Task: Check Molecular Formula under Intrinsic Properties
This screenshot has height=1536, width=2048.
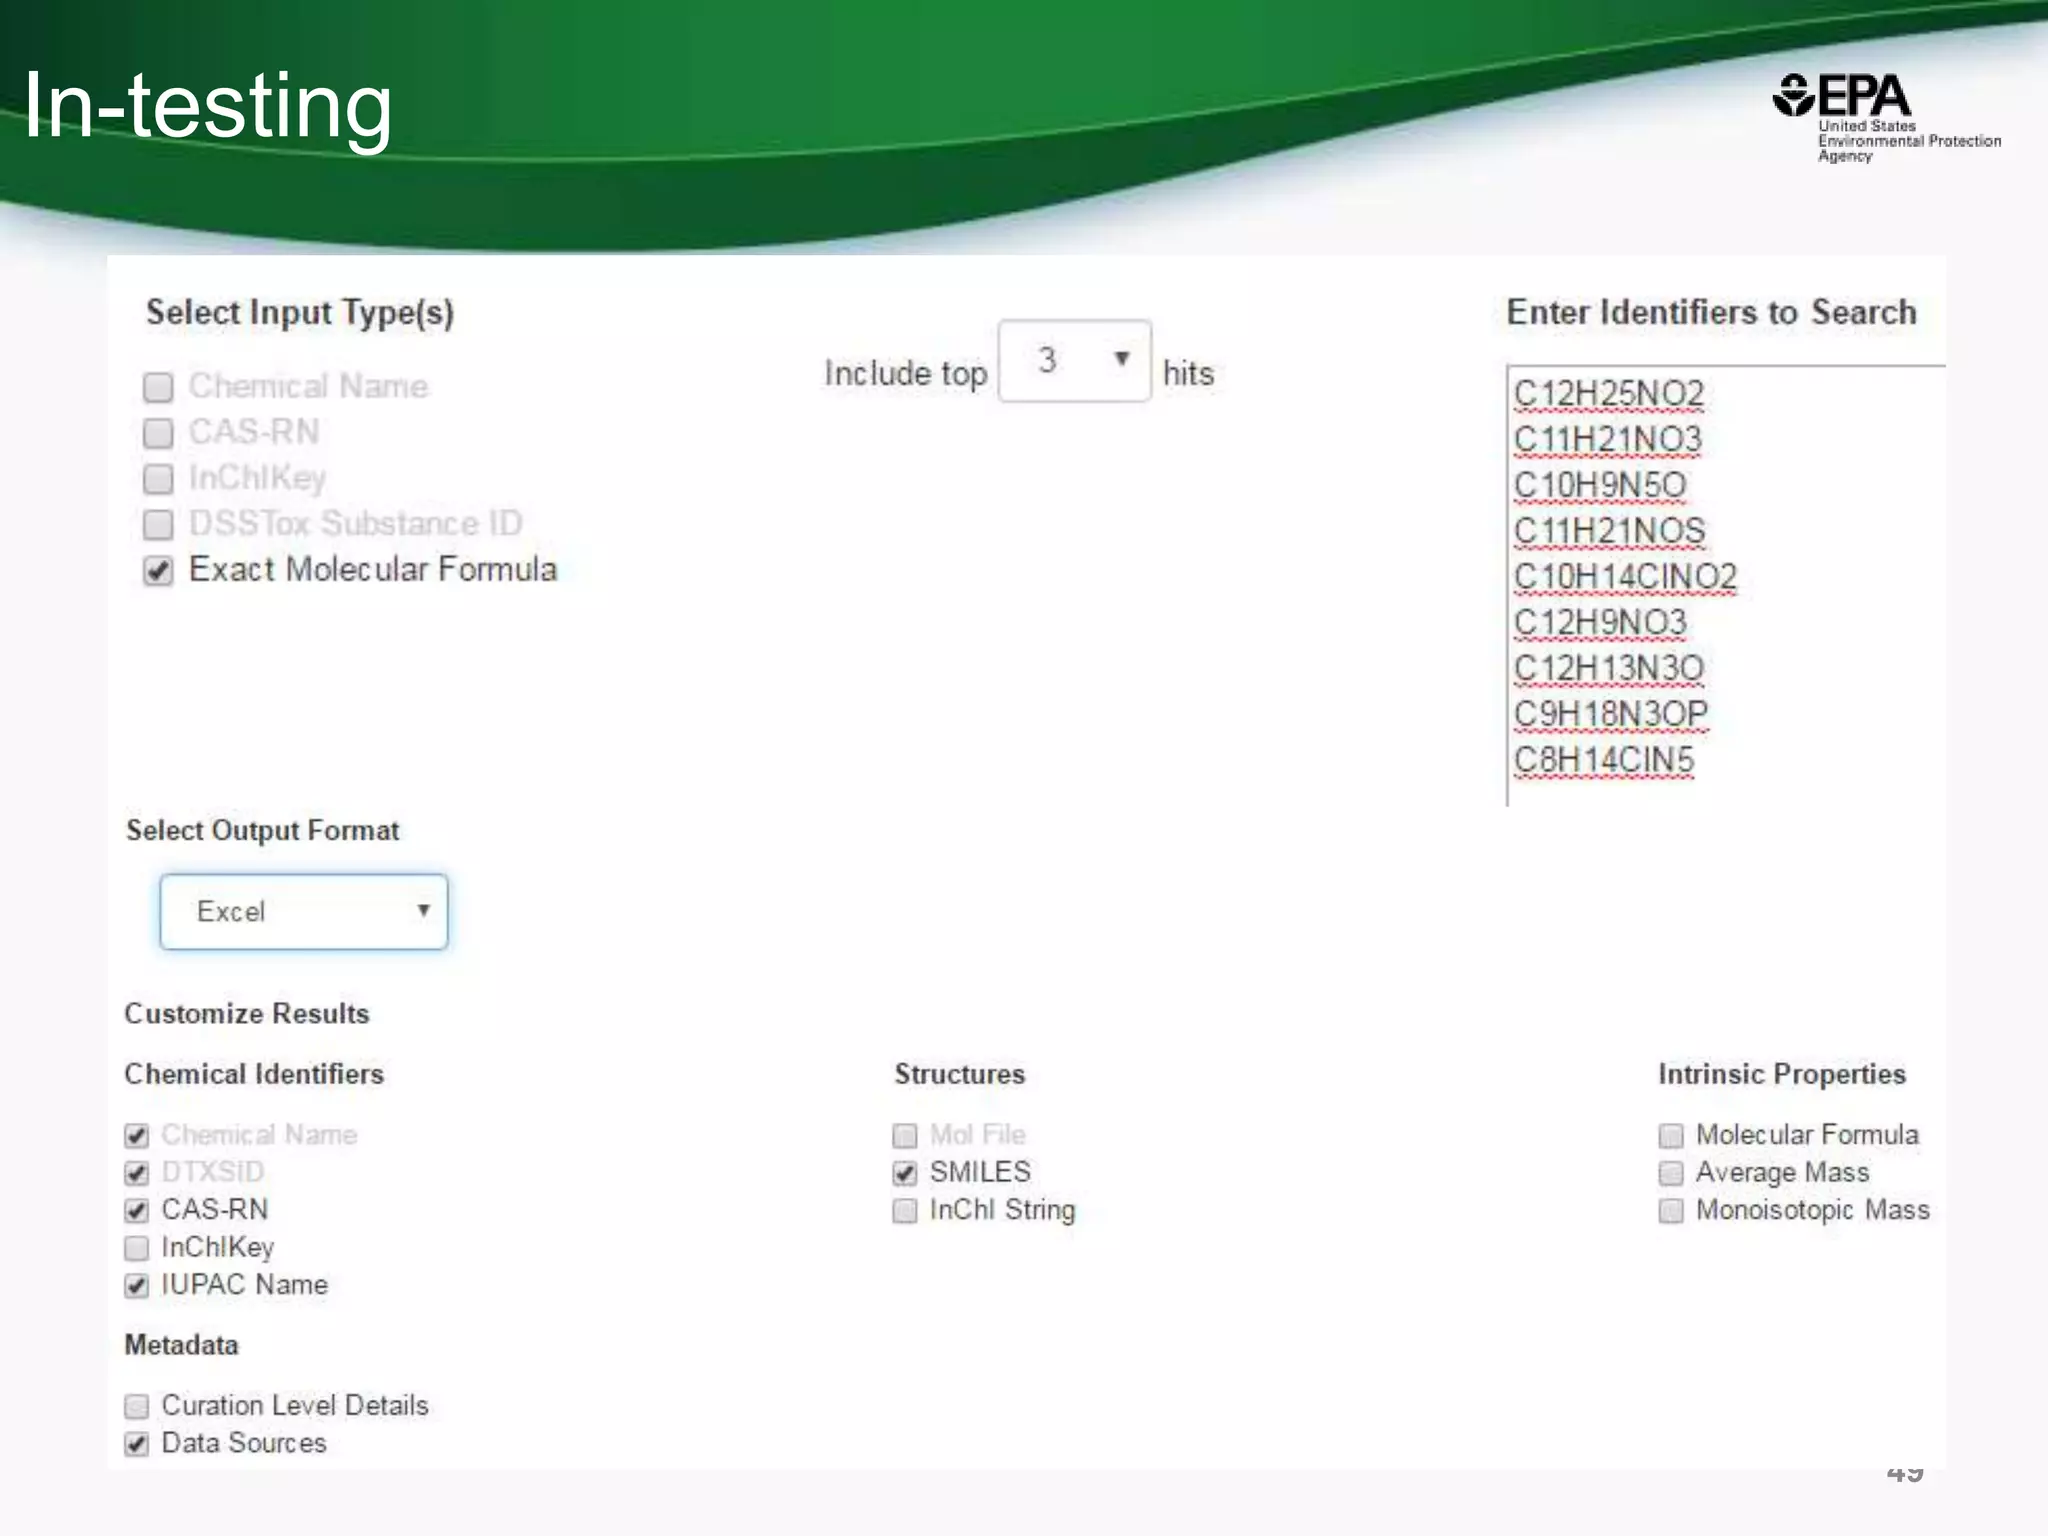Action: click(x=1671, y=1136)
